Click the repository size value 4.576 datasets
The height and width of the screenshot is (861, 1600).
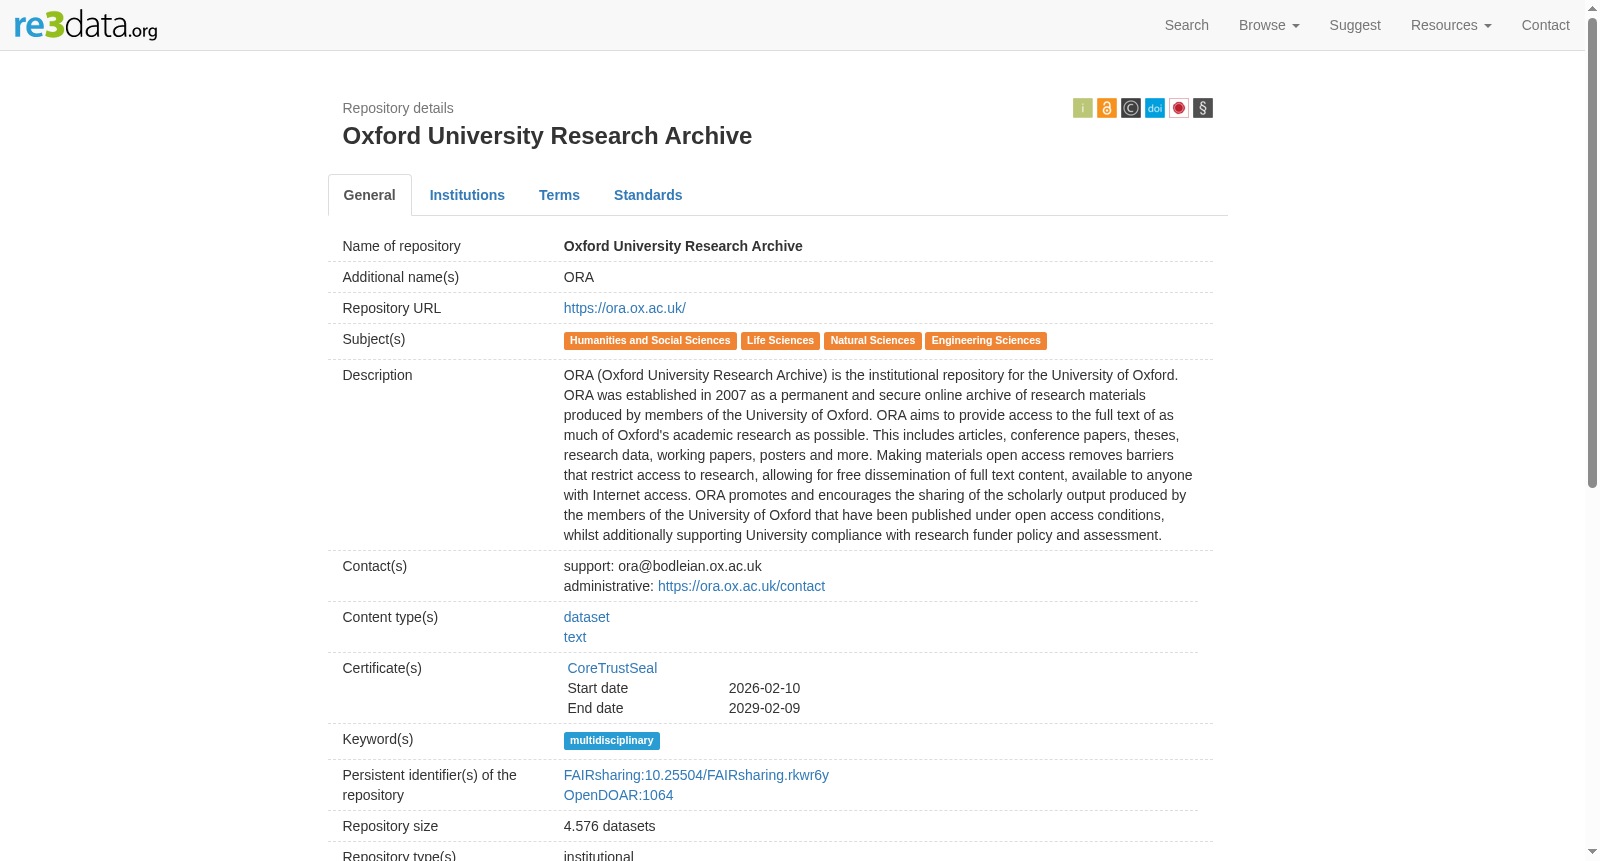coord(610,826)
